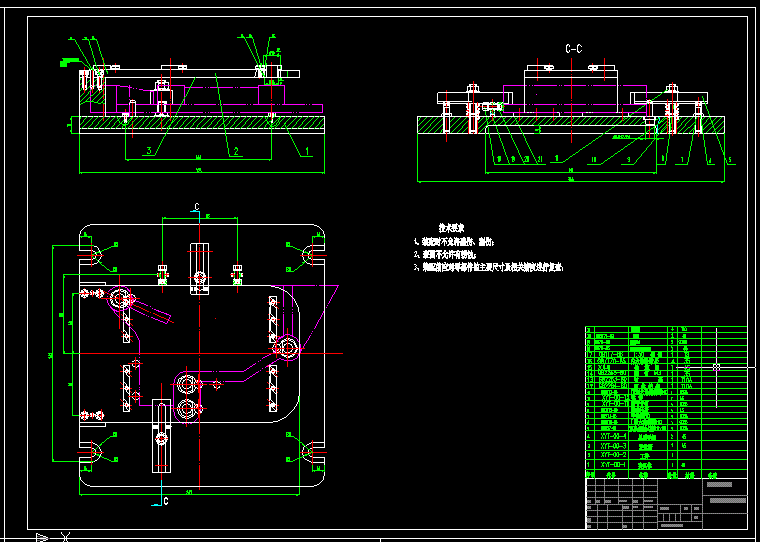Select technical requirement line 1

tap(454, 241)
